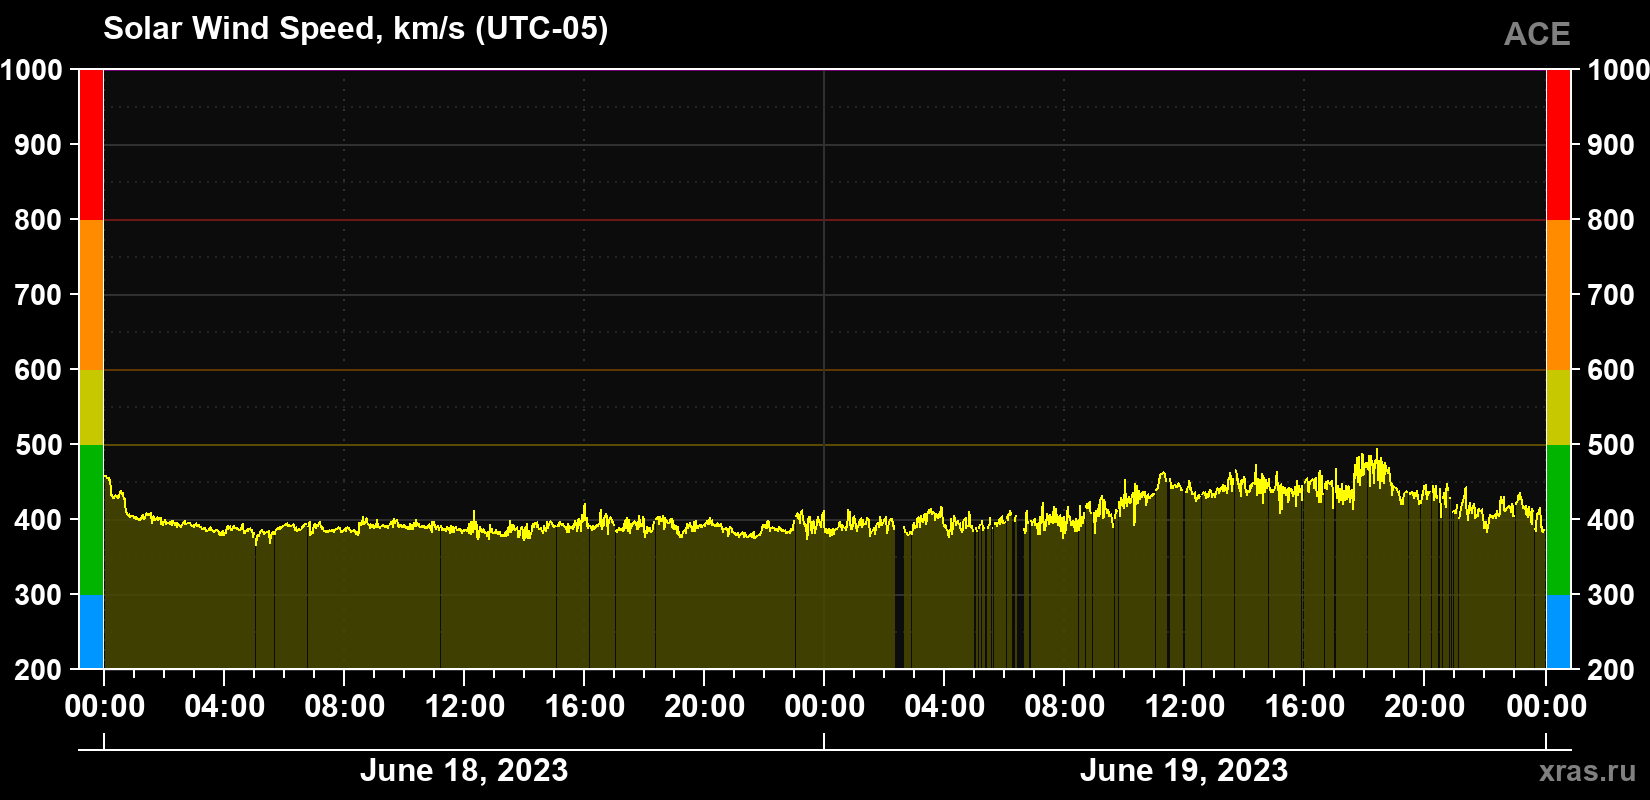Click the central 00:00 midnight time label
This screenshot has height=800, width=1650.
tap(825, 706)
